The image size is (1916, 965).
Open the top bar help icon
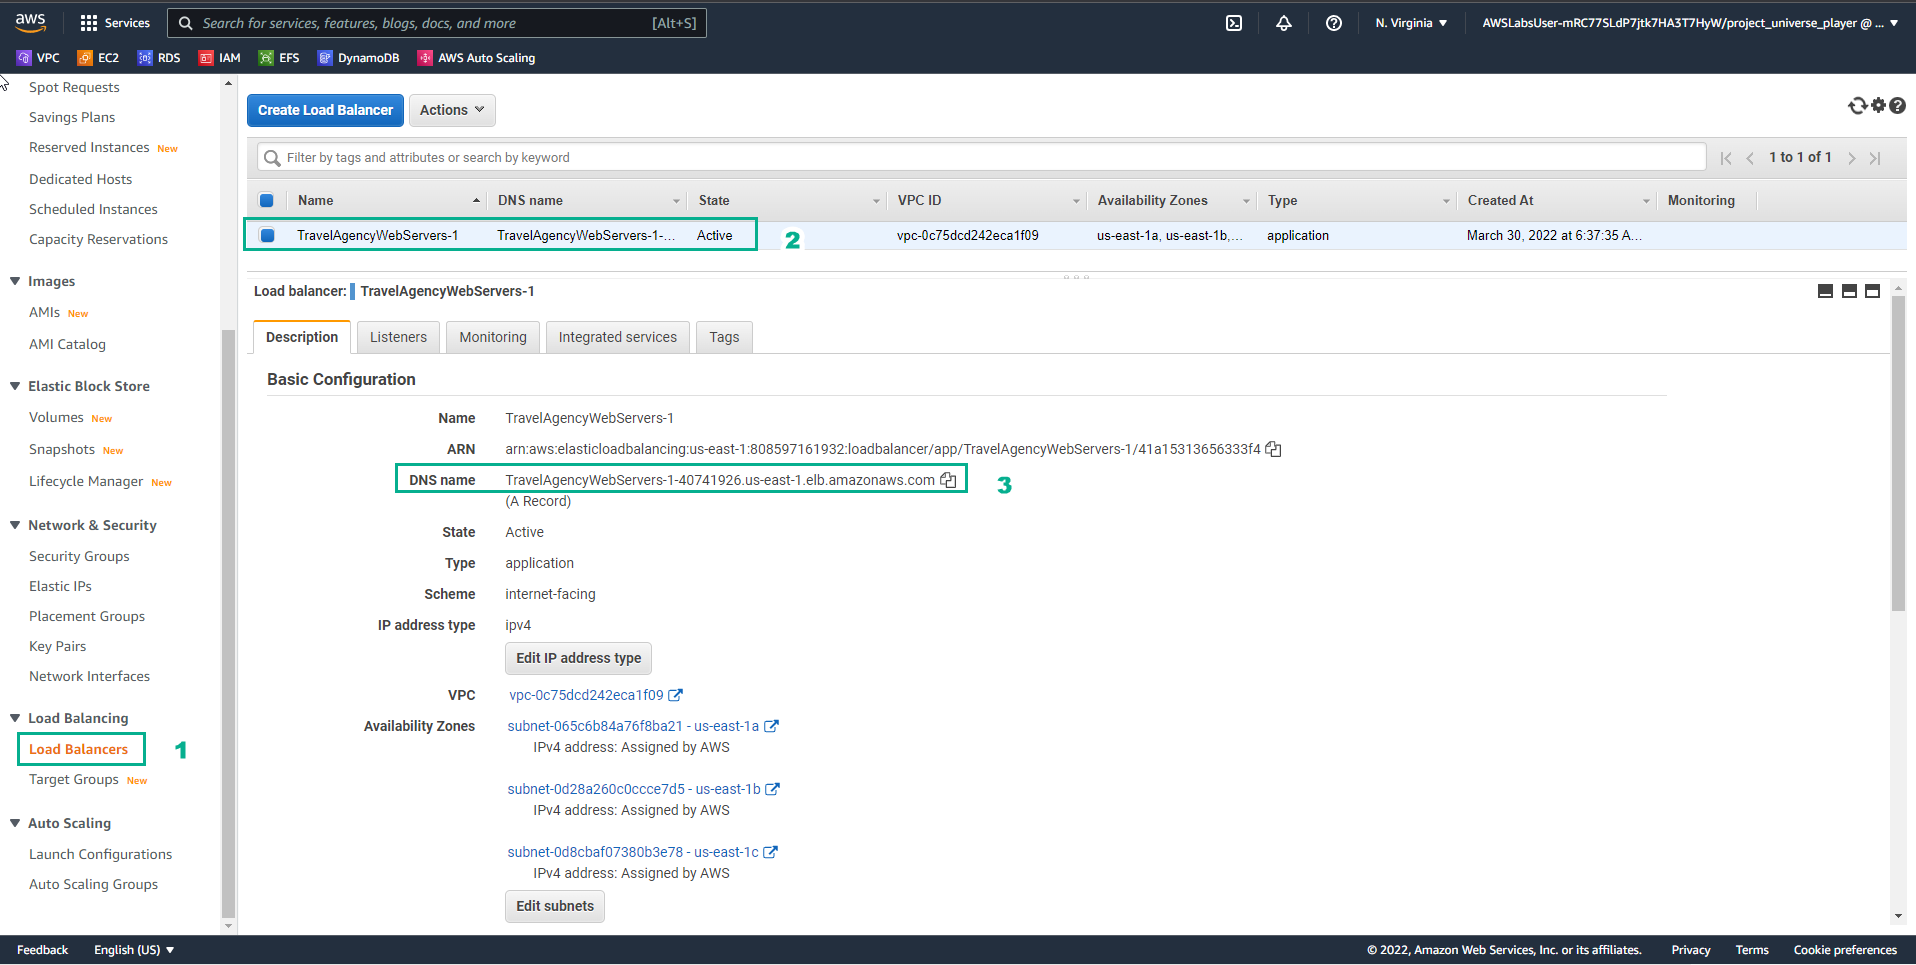1334,23
